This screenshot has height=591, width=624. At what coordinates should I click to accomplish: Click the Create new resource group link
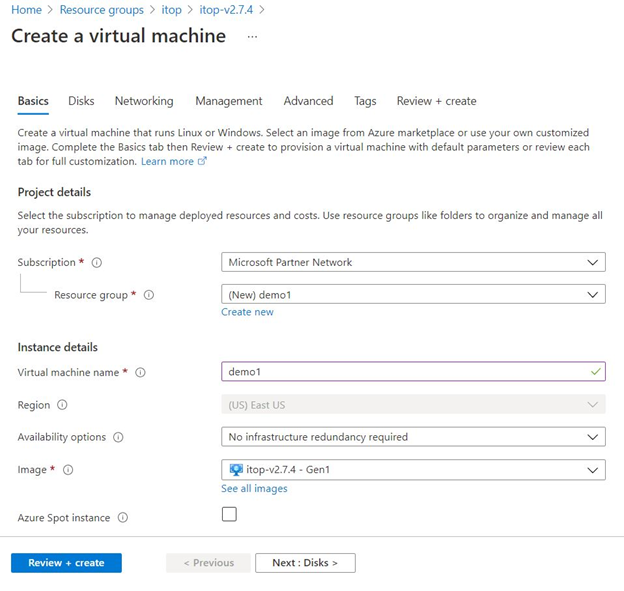(x=247, y=312)
